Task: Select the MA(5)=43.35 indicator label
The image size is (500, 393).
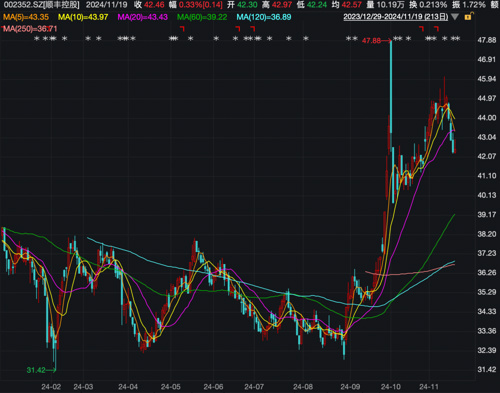Action: coord(26,17)
